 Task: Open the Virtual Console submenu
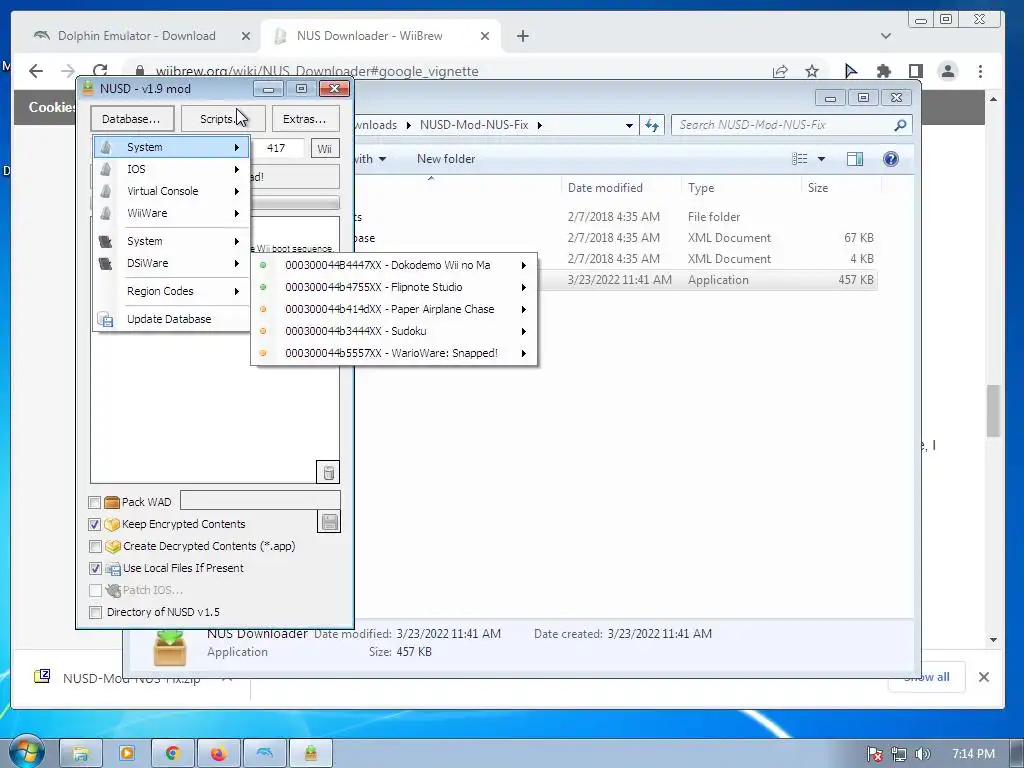point(171,191)
